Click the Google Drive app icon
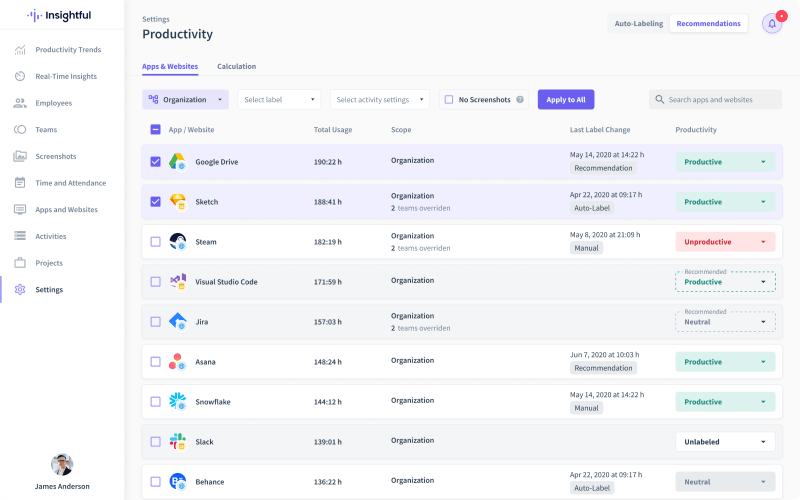Image resolution: width=800 pixels, height=500 pixels. (177, 161)
